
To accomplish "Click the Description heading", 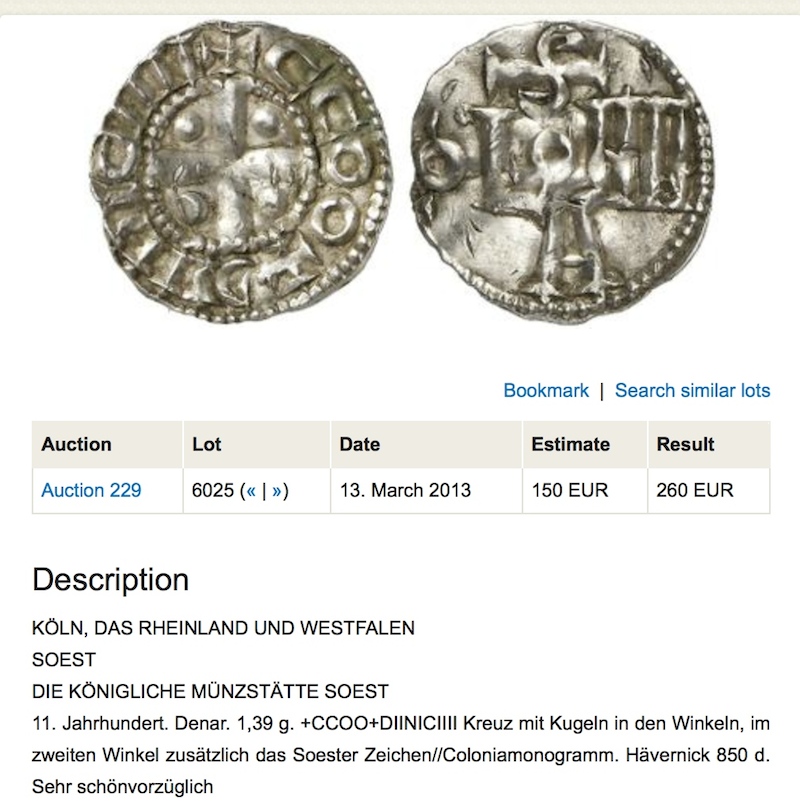I will 110,580.
